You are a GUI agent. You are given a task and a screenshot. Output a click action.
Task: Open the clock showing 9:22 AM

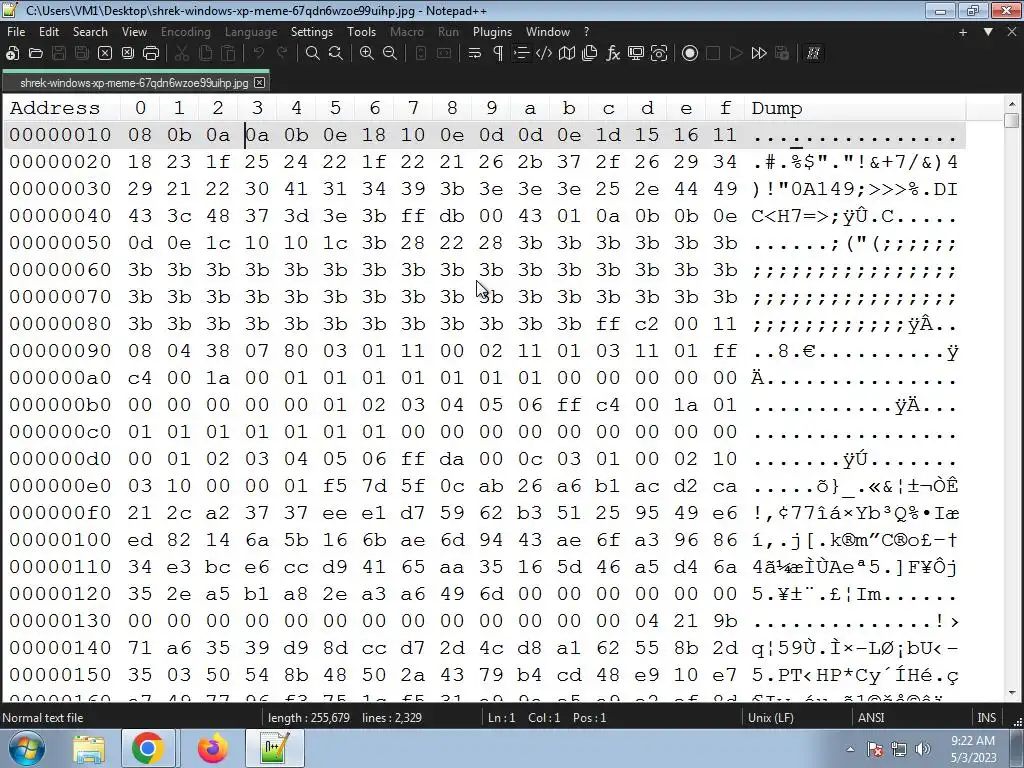coord(974,749)
